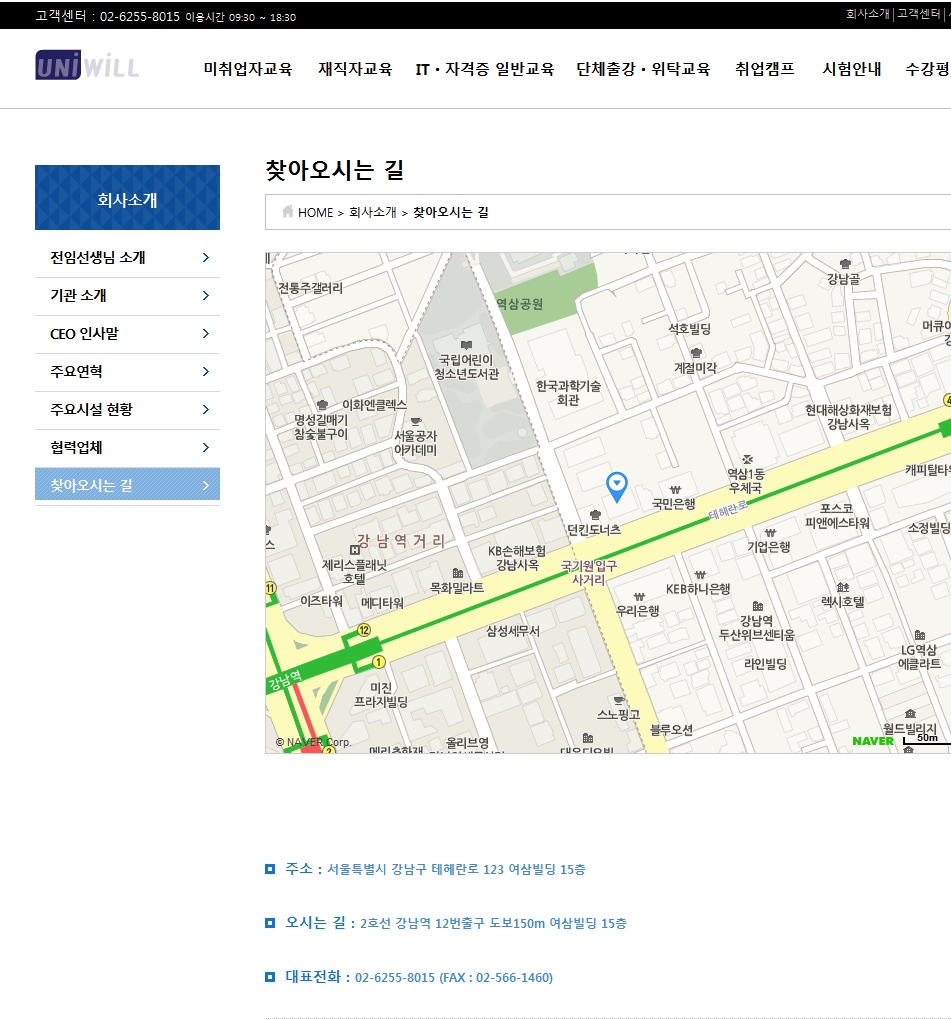Click the 강남역 두산위브센티움 building icon
This screenshot has height=1020, width=951.
[x=758, y=606]
